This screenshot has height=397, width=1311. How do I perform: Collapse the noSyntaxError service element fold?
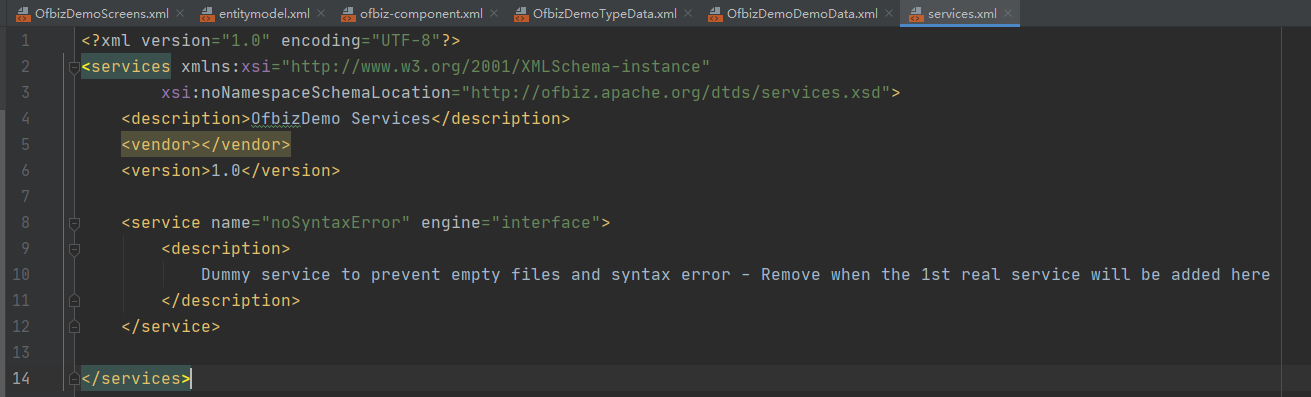pyautogui.click(x=74, y=222)
